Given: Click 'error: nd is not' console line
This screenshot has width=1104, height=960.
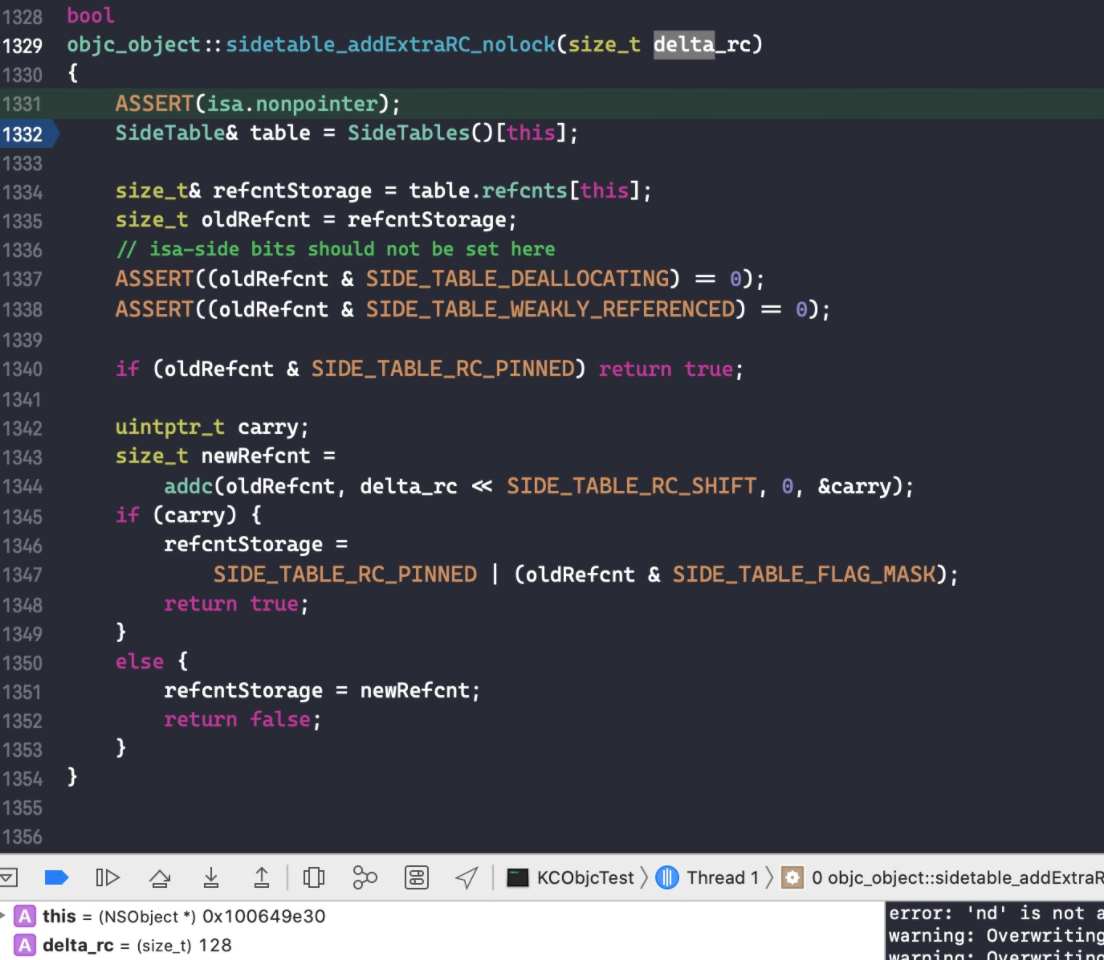Looking at the screenshot, I should pyautogui.click(x=996, y=914).
